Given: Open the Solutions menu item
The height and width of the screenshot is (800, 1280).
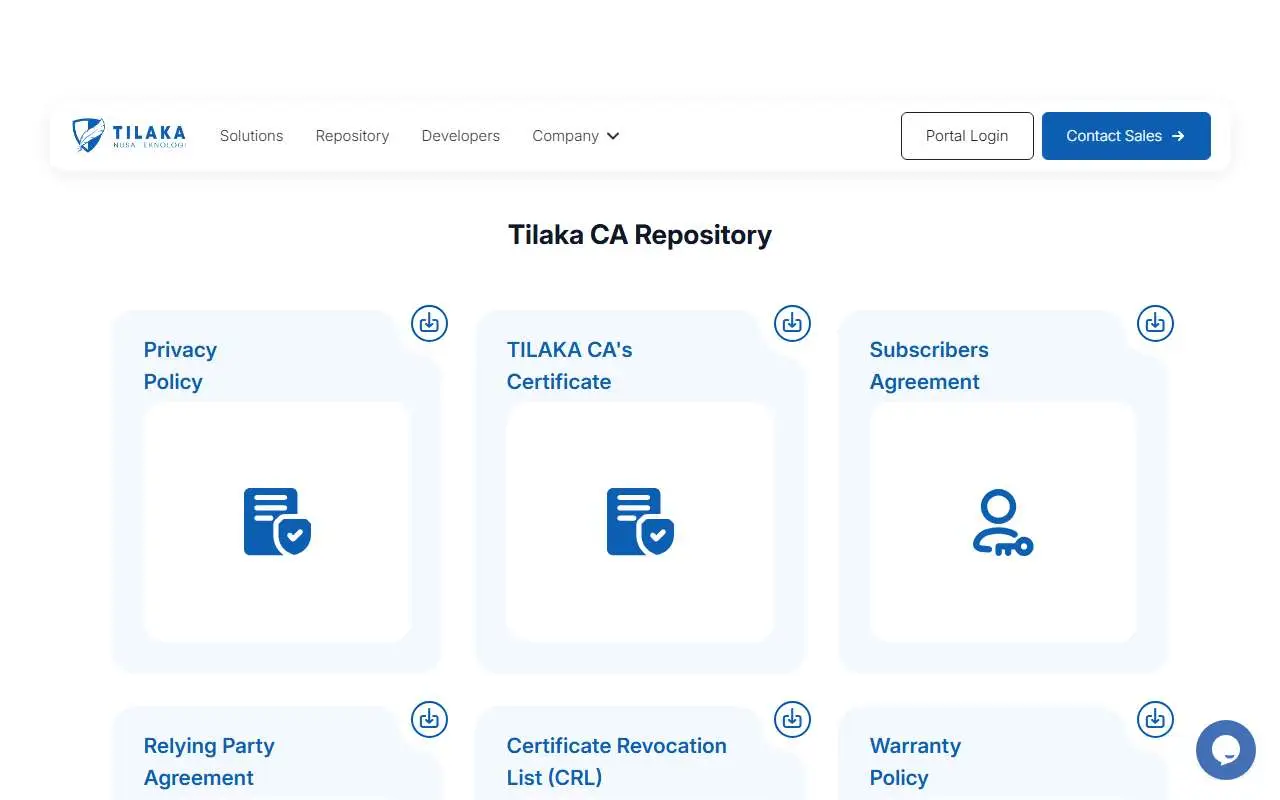Looking at the screenshot, I should [252, 136].
